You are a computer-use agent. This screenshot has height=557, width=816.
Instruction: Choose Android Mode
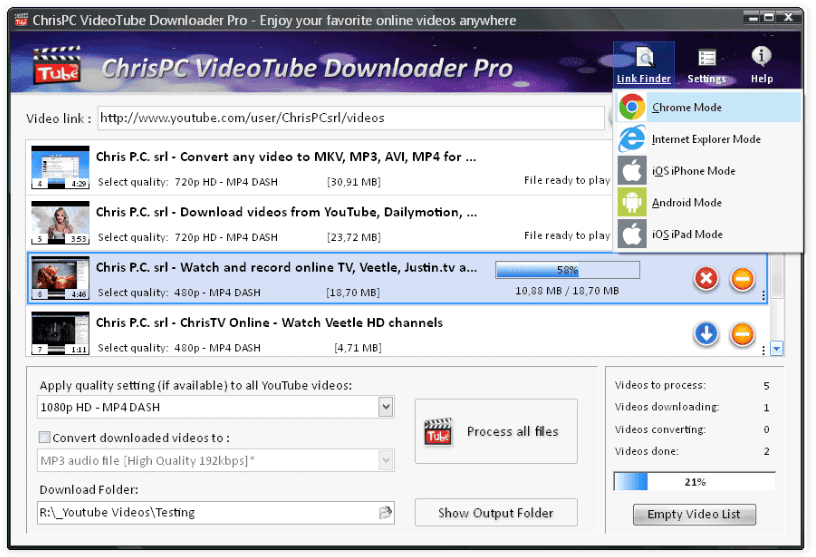coord(708,202)
